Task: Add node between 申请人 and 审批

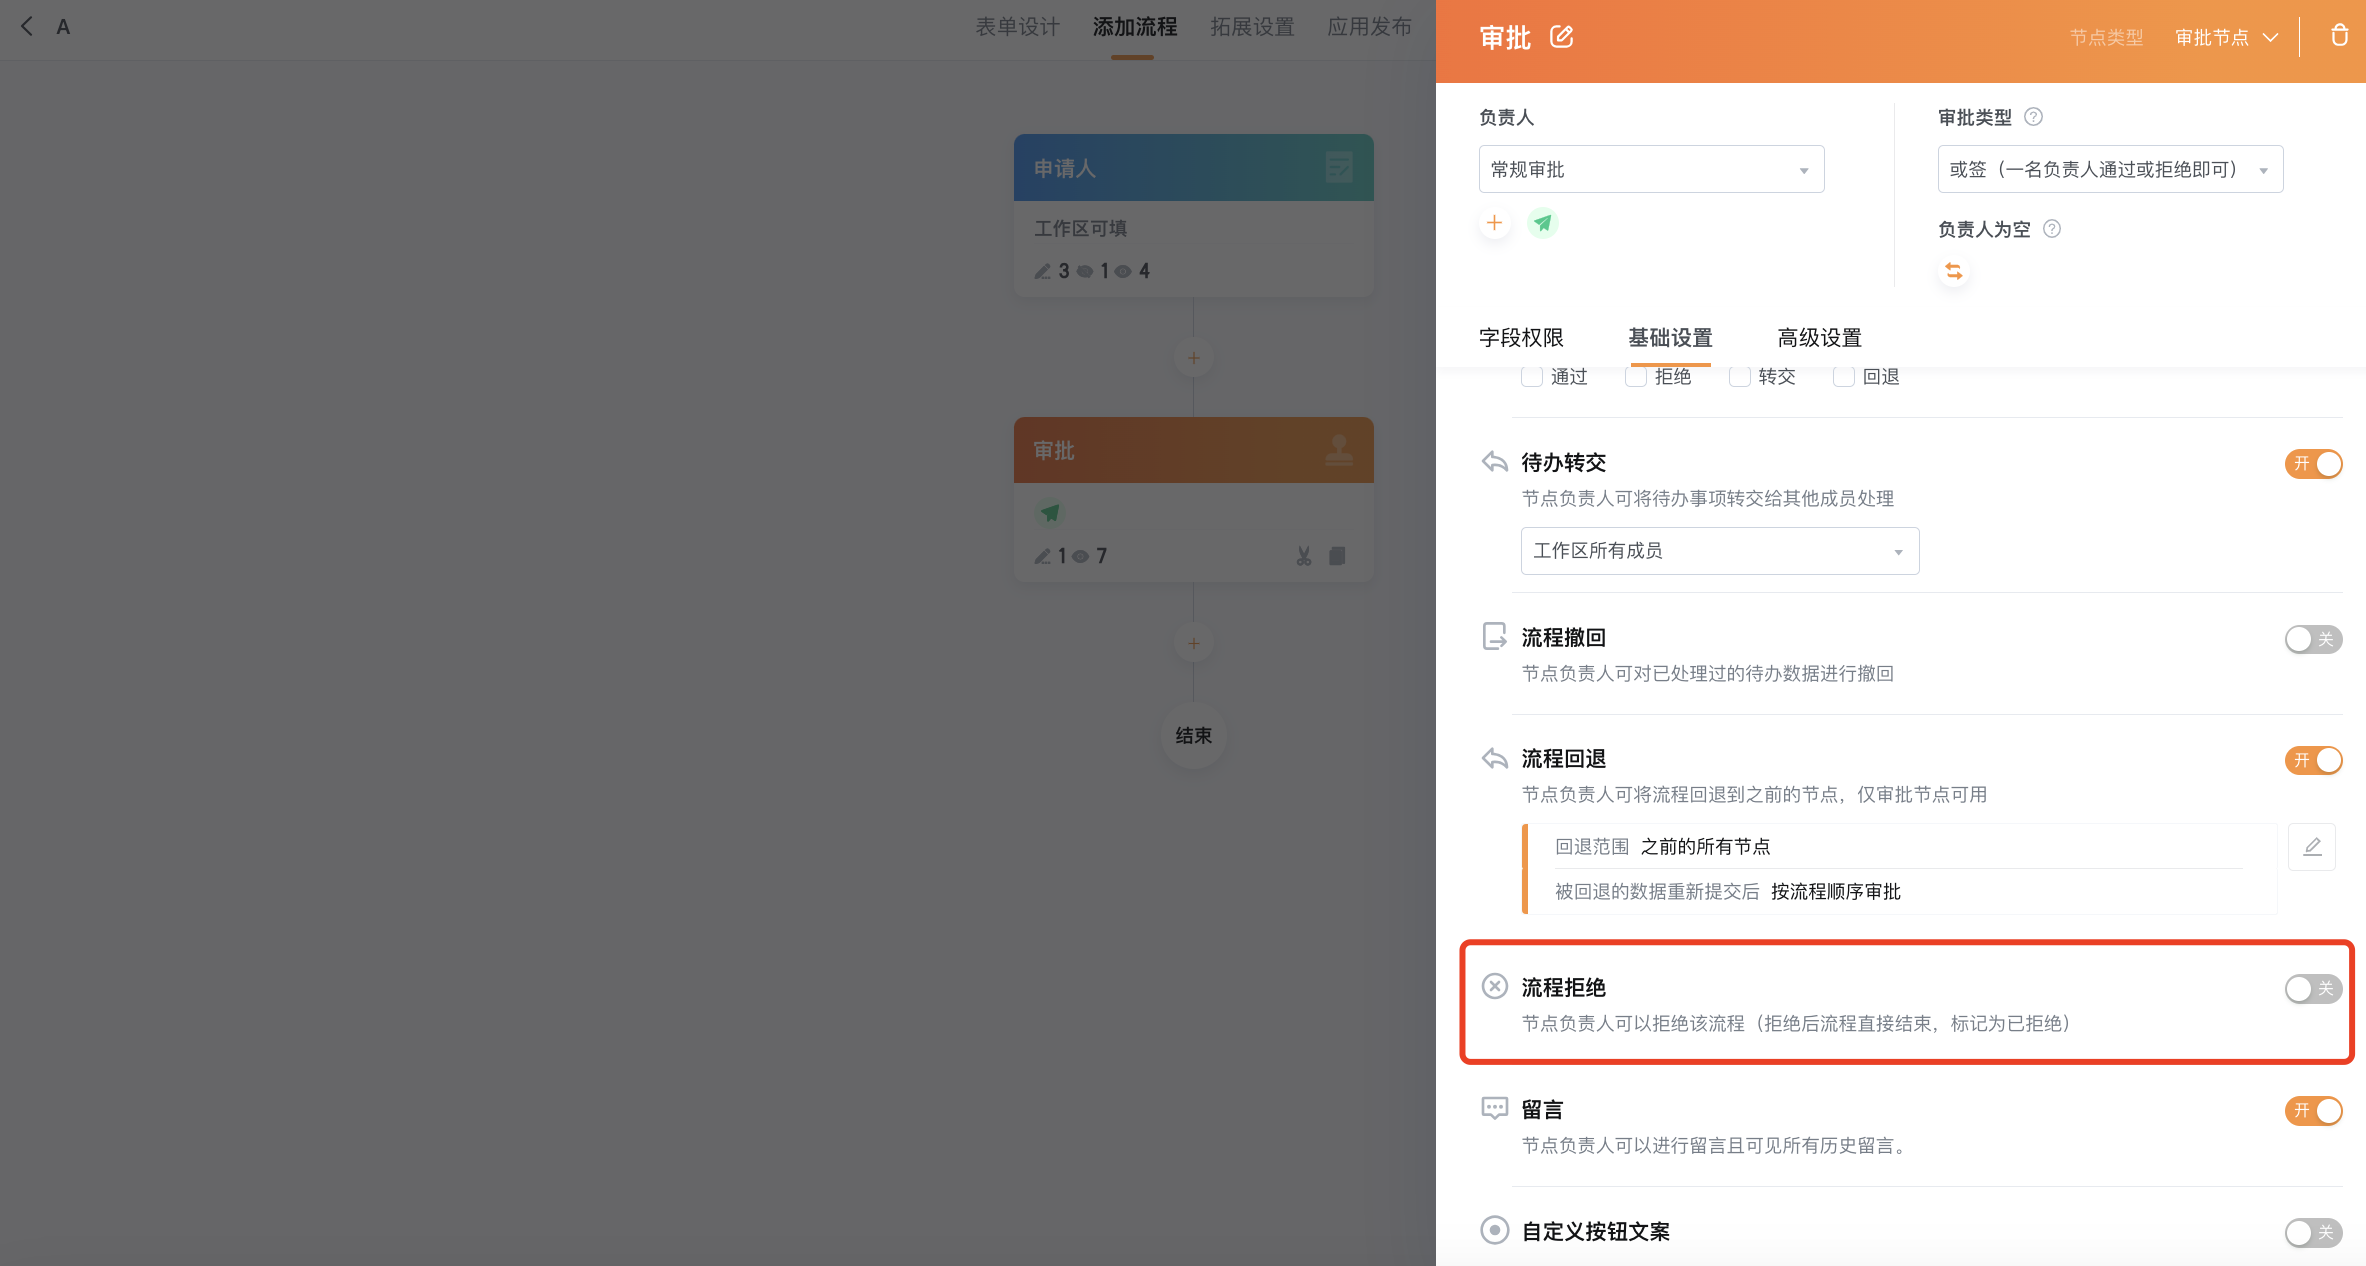Action: [x=1193, y=358]
